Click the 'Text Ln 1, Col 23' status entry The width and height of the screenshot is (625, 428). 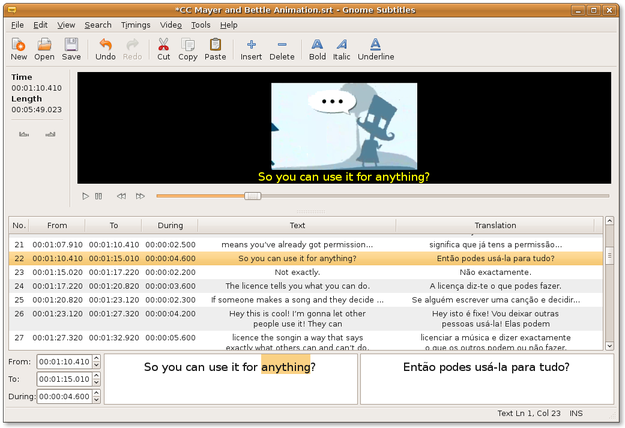(x=529, y=413)
